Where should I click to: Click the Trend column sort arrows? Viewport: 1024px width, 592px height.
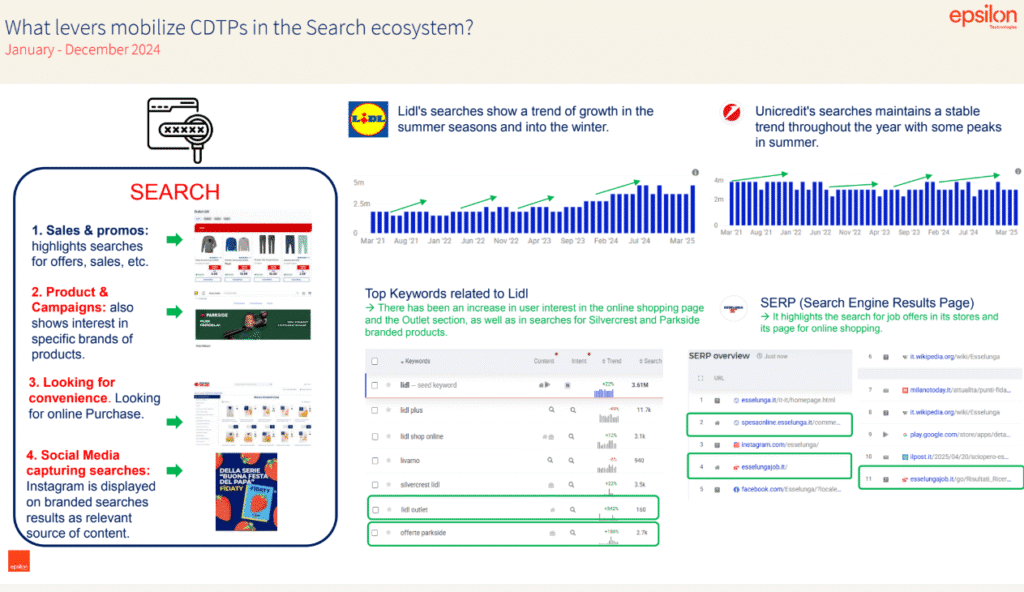pos(603,361)
